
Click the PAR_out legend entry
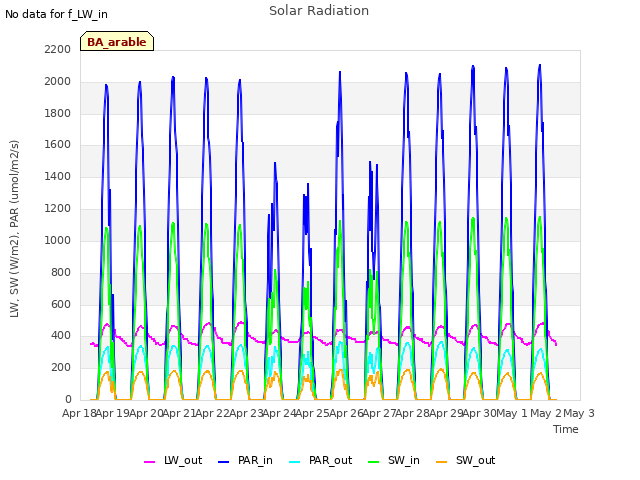click(320, 460)
